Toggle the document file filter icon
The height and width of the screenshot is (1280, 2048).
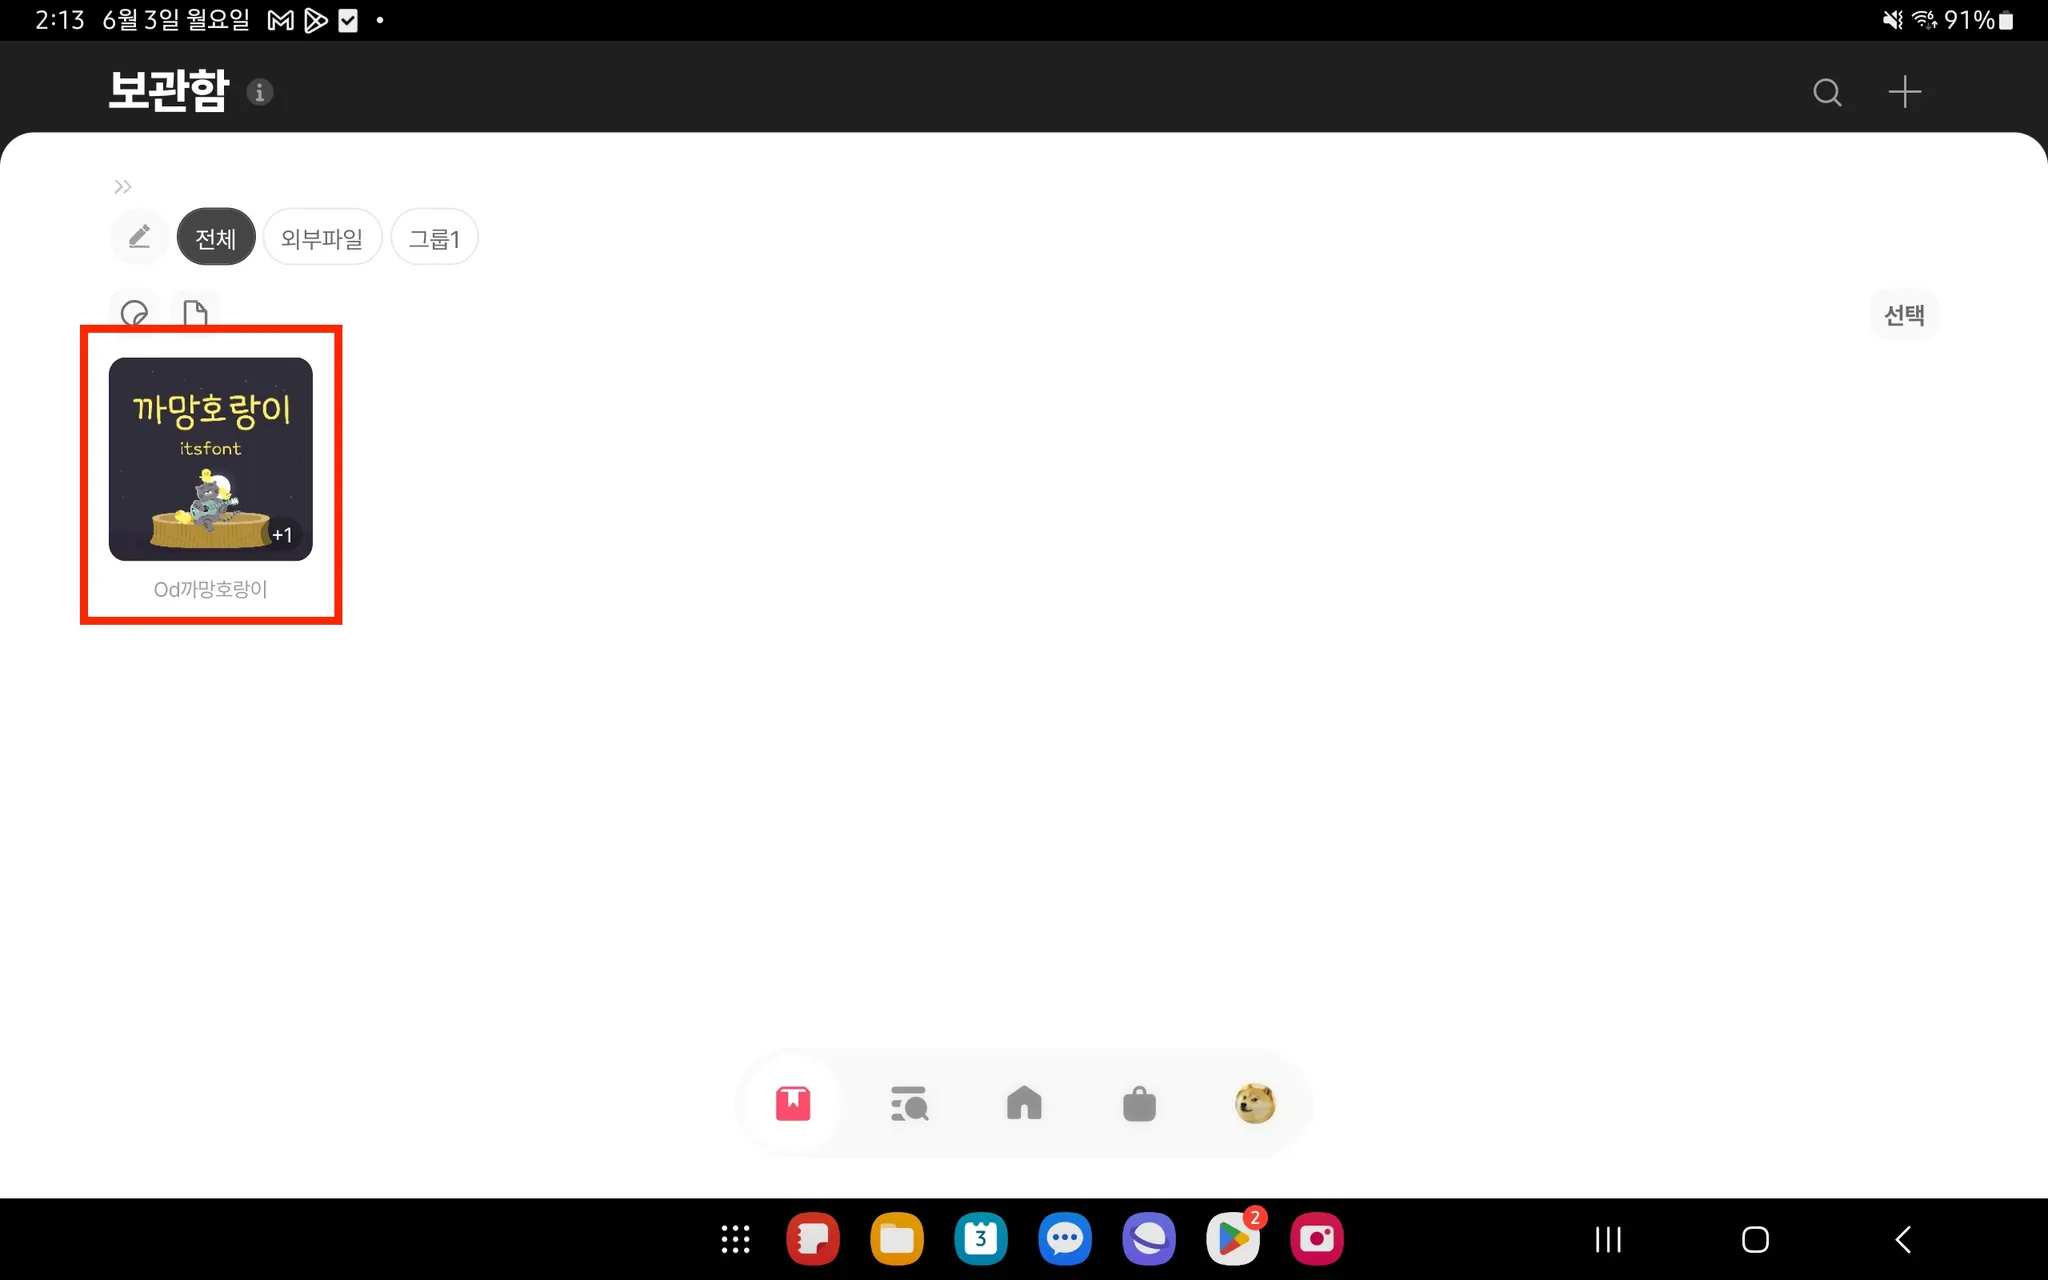pos(195,314)
